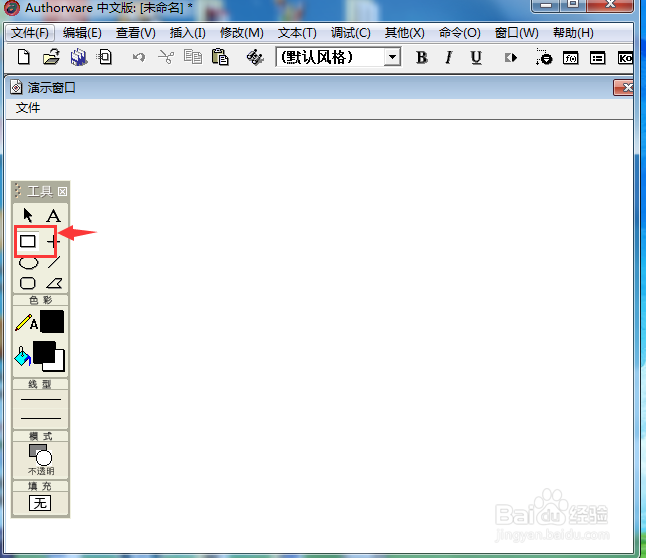
Task: Open the line style selector
Action: pyautogui.click(x=41, y=409)
